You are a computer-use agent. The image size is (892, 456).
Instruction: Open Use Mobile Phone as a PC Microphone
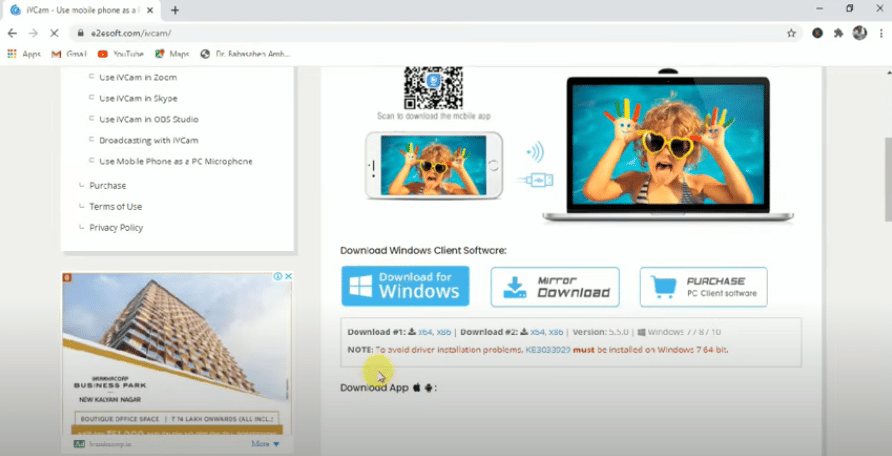click(176, 161)
